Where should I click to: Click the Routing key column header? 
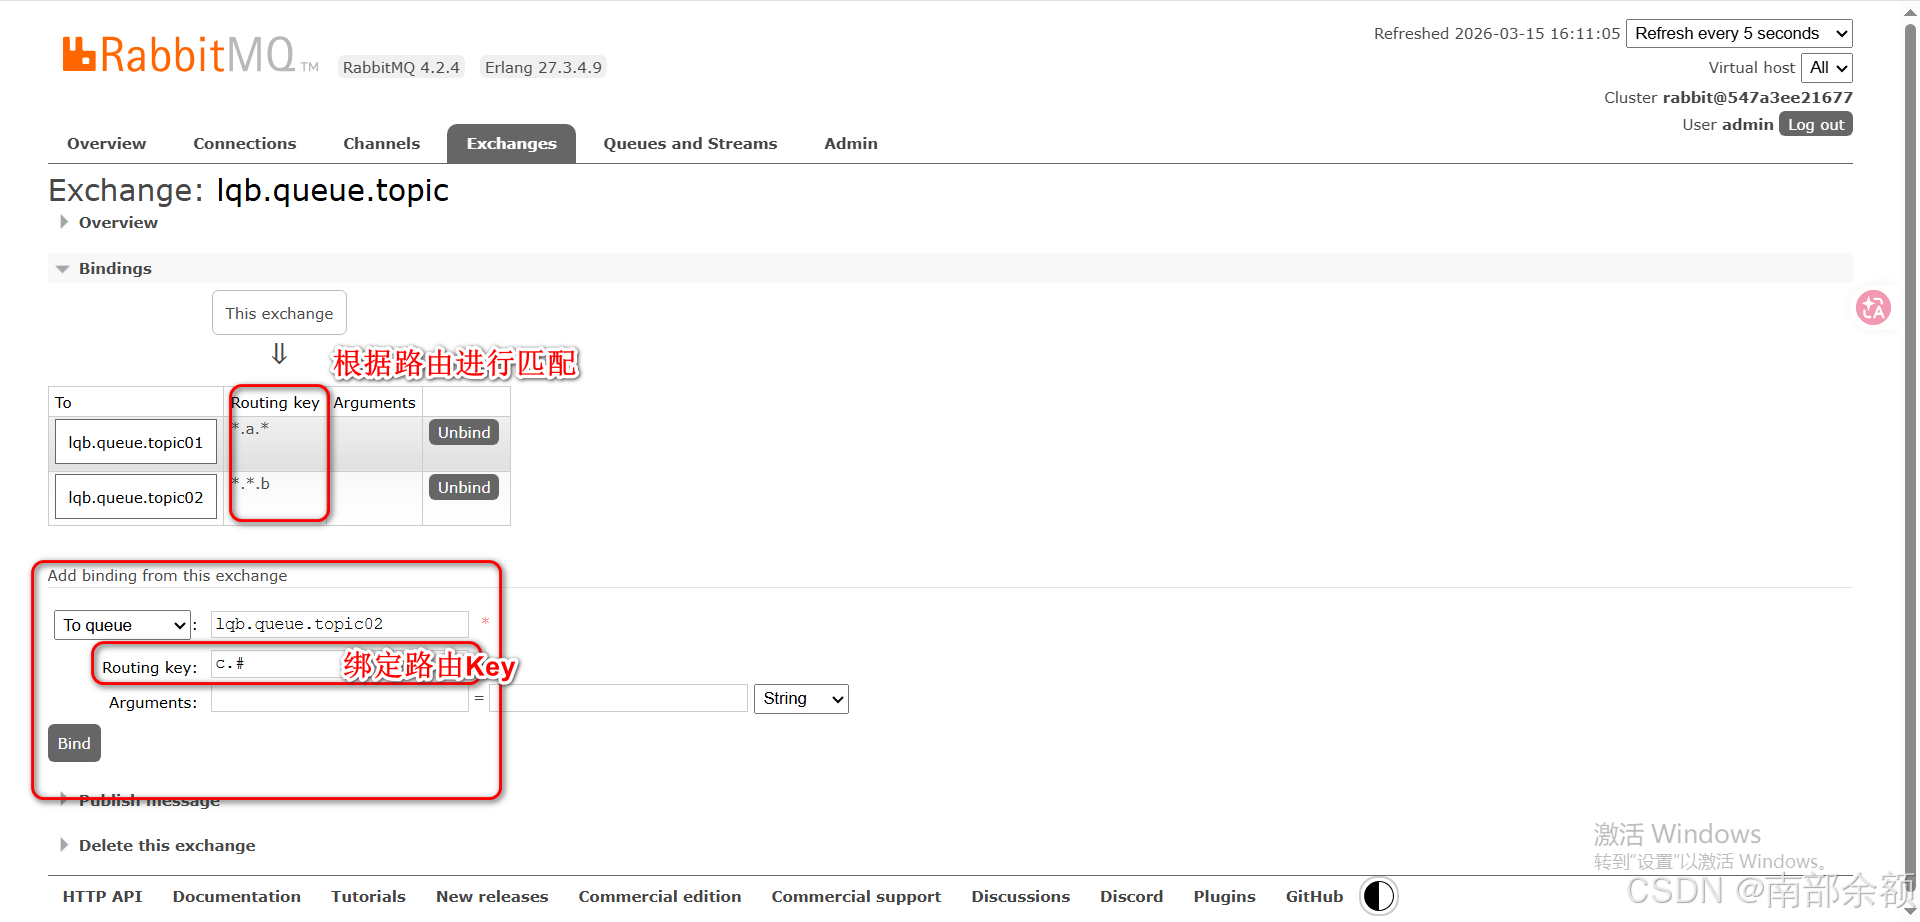(x=275, y=402)
